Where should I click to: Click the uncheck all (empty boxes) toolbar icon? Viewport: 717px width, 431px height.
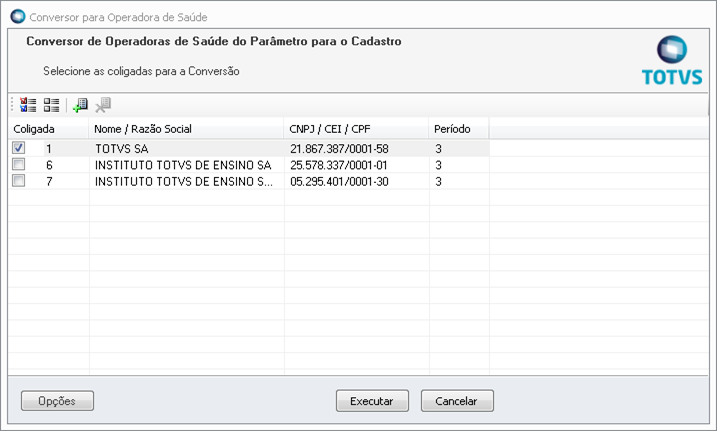point(51,104)
